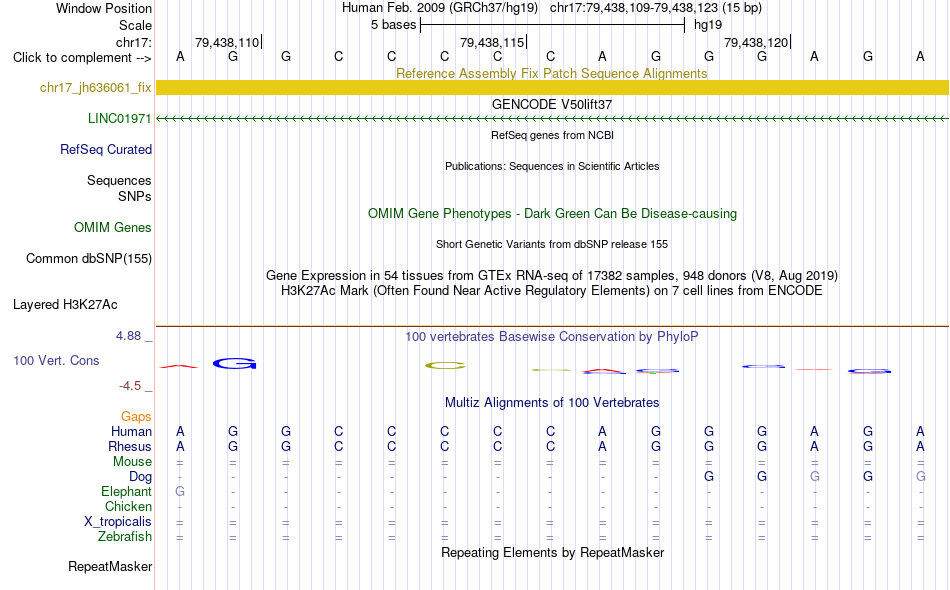
Task: Click the G base in the Elephant row
Action: tap(180, 491)
